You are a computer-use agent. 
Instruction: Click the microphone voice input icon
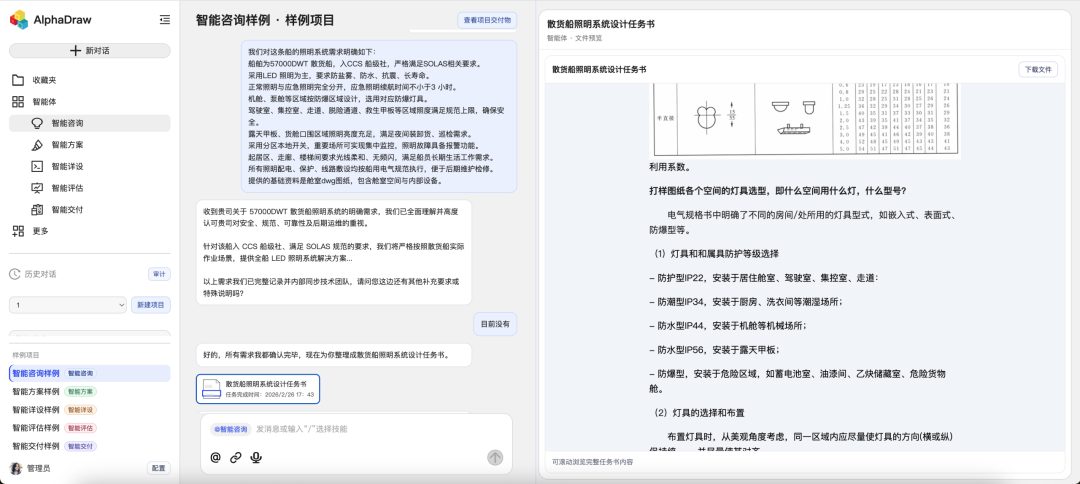256,457
